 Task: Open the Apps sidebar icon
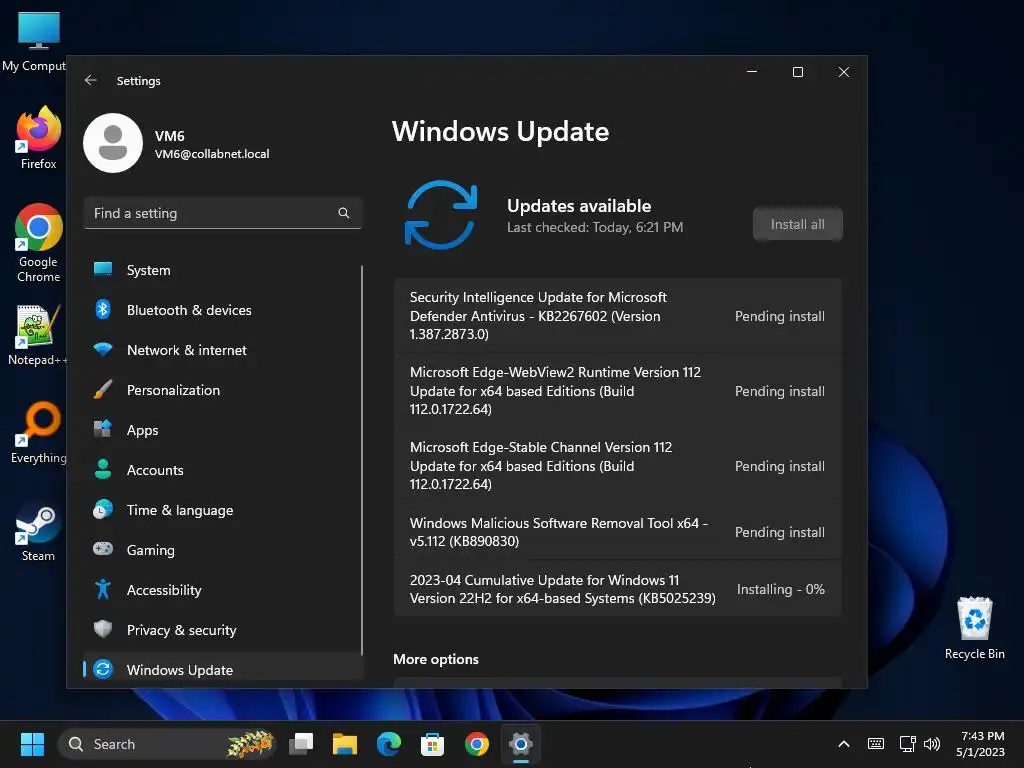tap(103, 430)
